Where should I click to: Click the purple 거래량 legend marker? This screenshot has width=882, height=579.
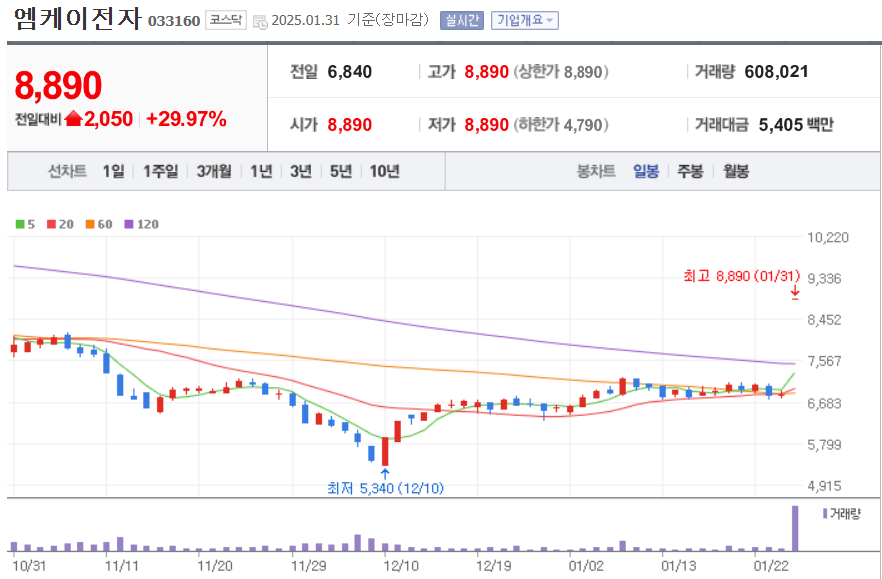pyautogui.click(x=825, y=513)
